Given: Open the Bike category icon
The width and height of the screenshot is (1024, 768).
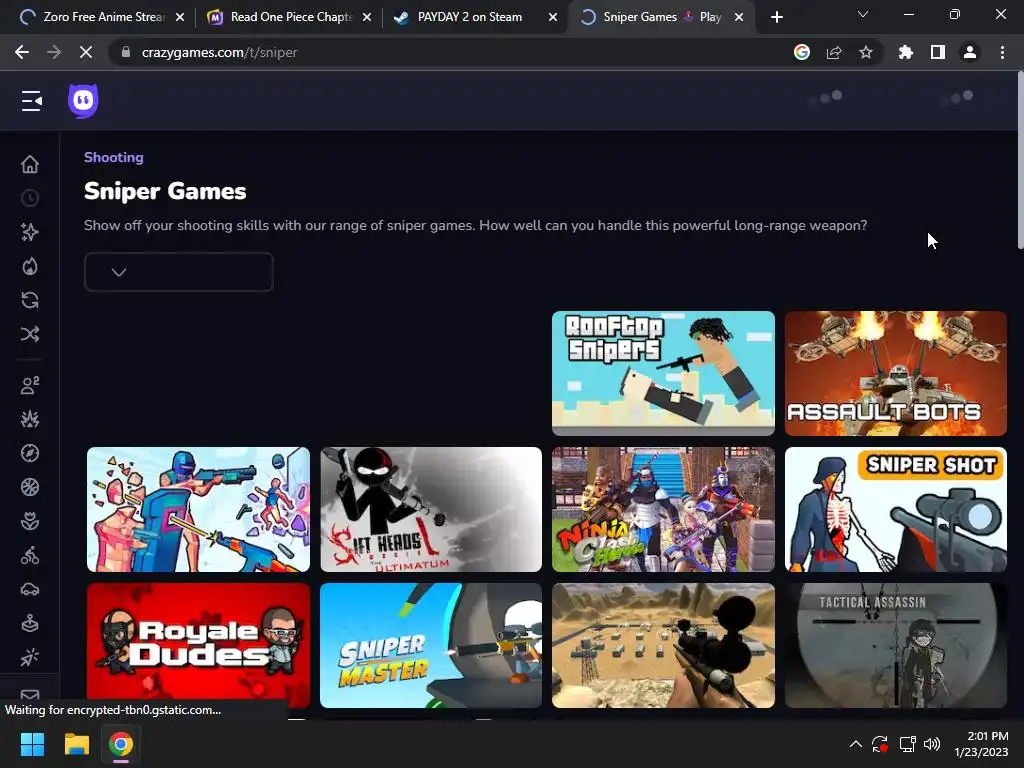Looking at the screenshot, I should click(x=29, y=555).
